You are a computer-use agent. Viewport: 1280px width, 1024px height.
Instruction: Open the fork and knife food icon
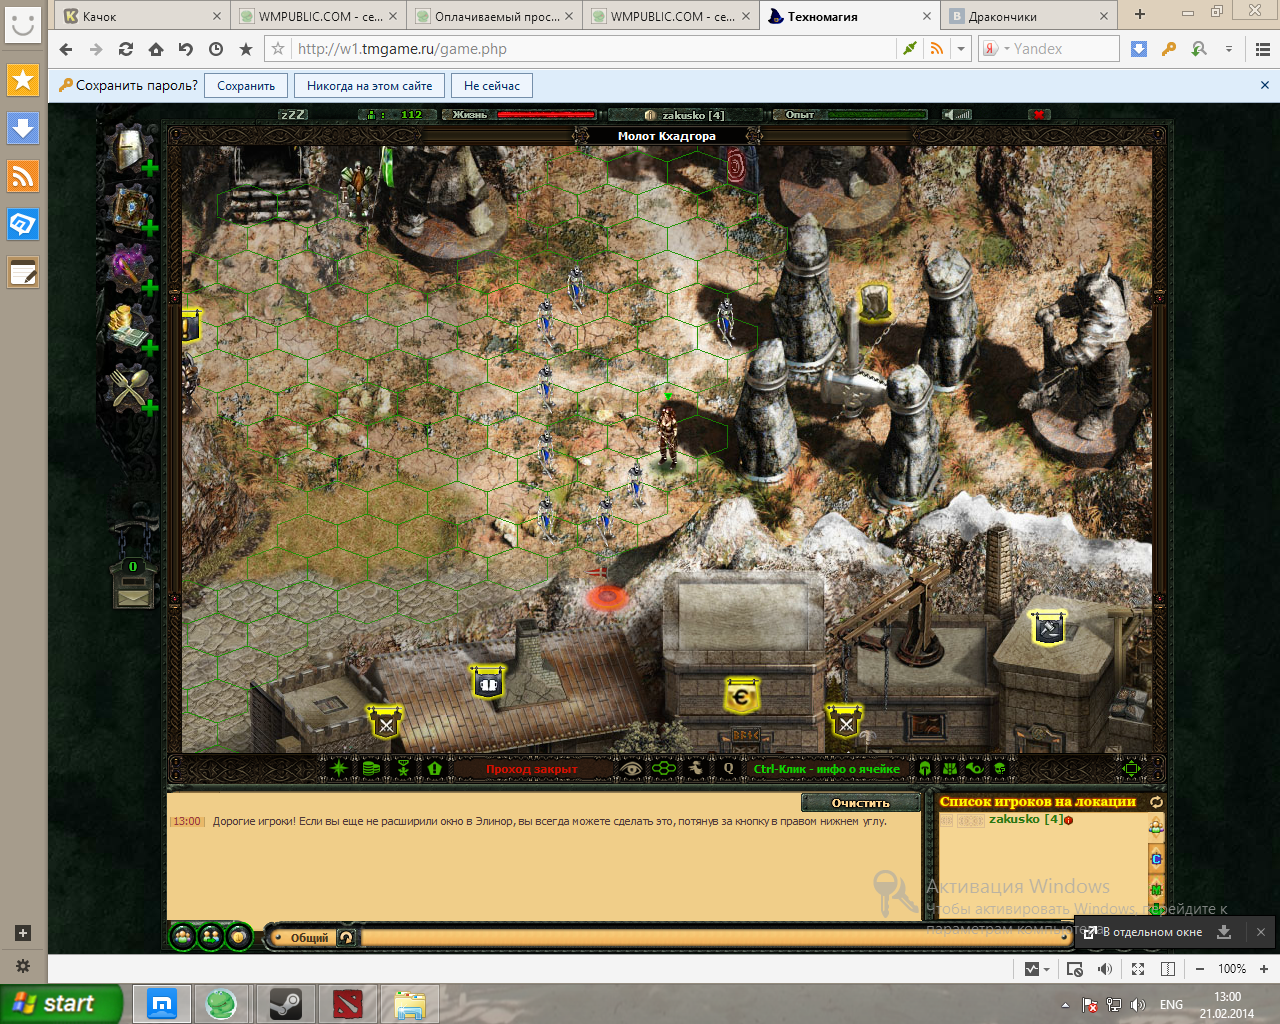tap(131, 388)
